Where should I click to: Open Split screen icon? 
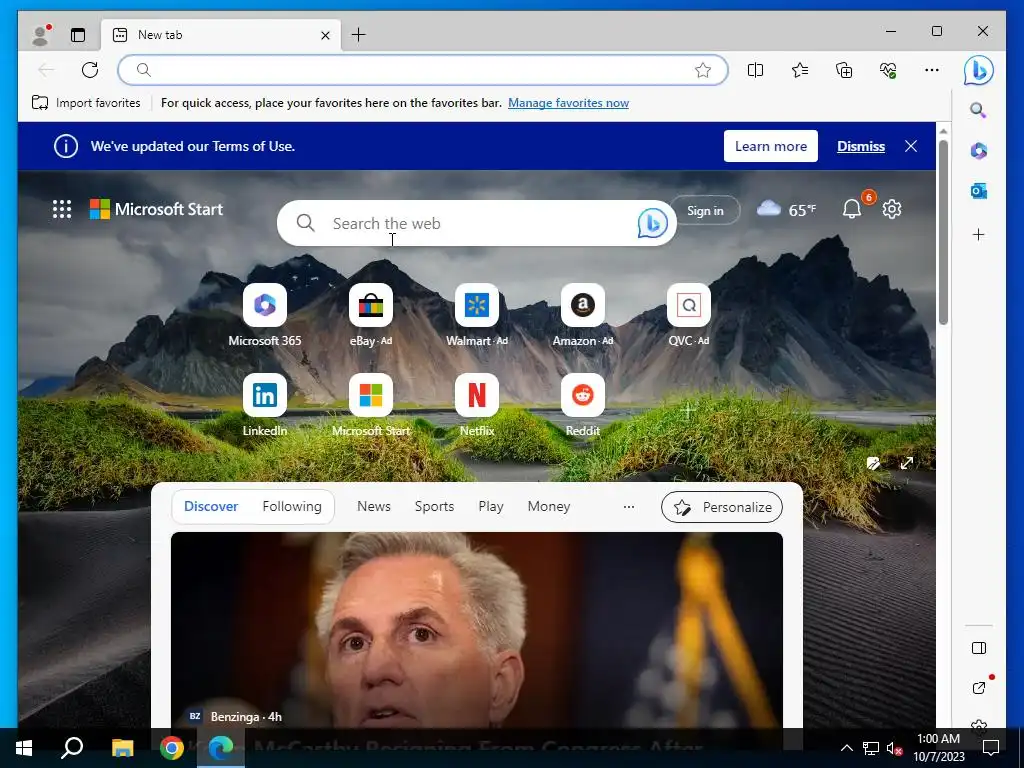[x=756, y=70]
